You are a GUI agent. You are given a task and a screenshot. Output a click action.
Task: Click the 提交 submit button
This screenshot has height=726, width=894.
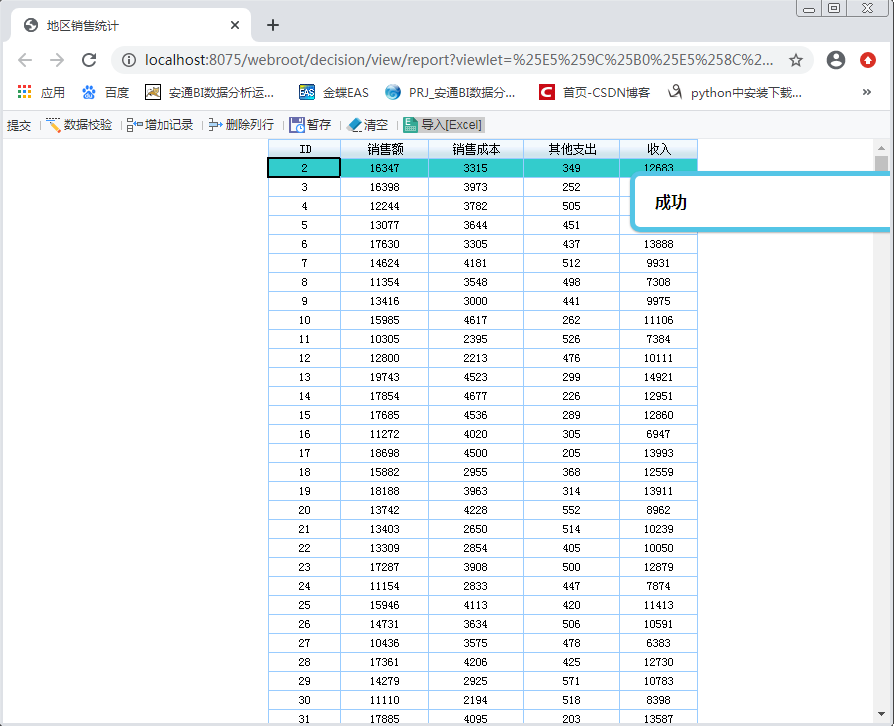(19, 125)
